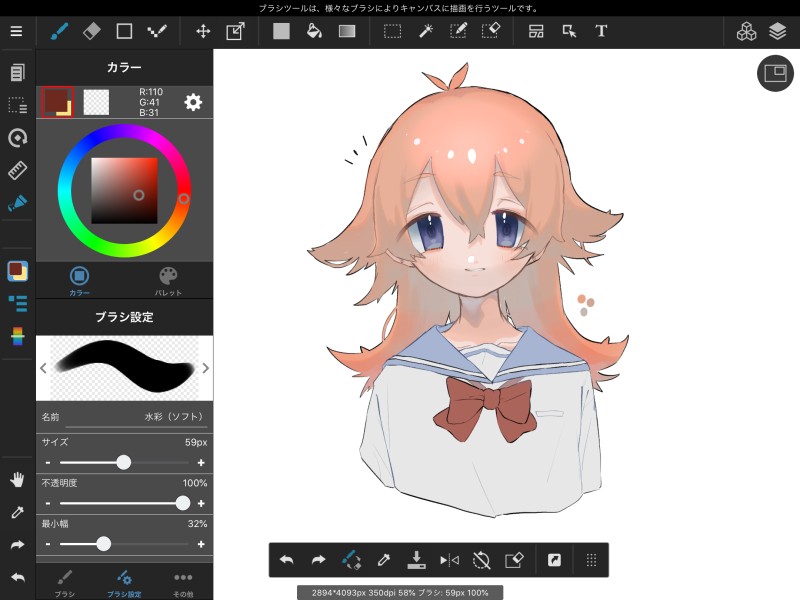Image resolution: width=800 pixels, height=600 pixels.
Task: Switch to the ブラシ bottom tab
Action: 65,584
